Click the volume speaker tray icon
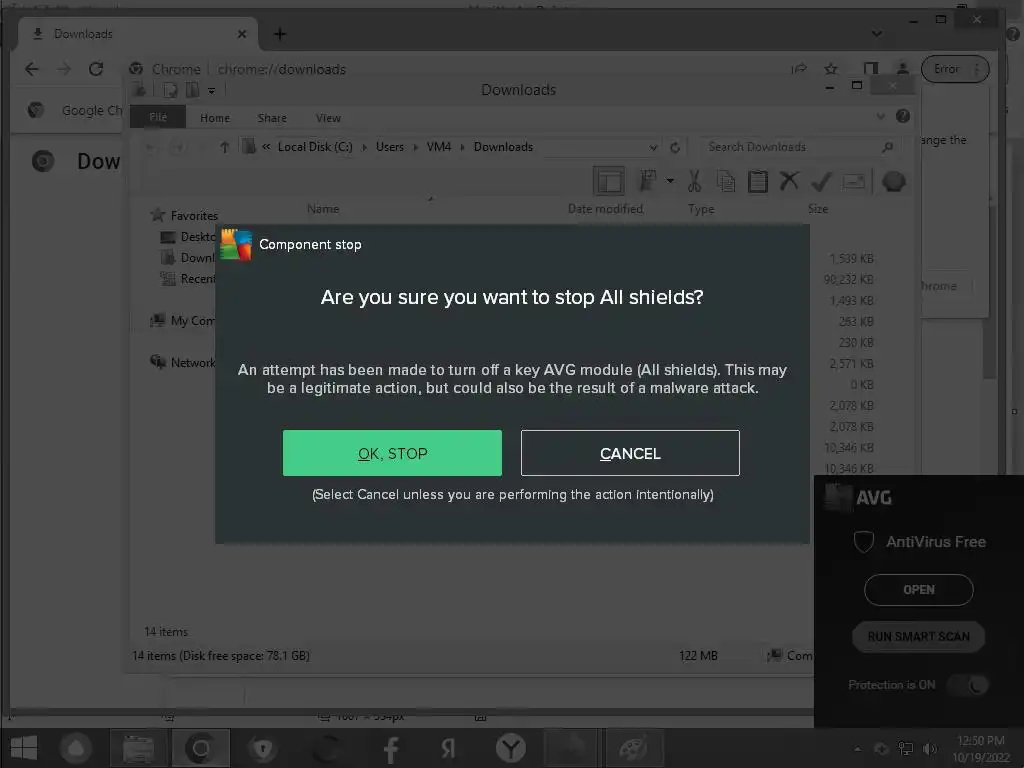The width and height of the screenshot is (1024, 768). [x=929, y=748]
